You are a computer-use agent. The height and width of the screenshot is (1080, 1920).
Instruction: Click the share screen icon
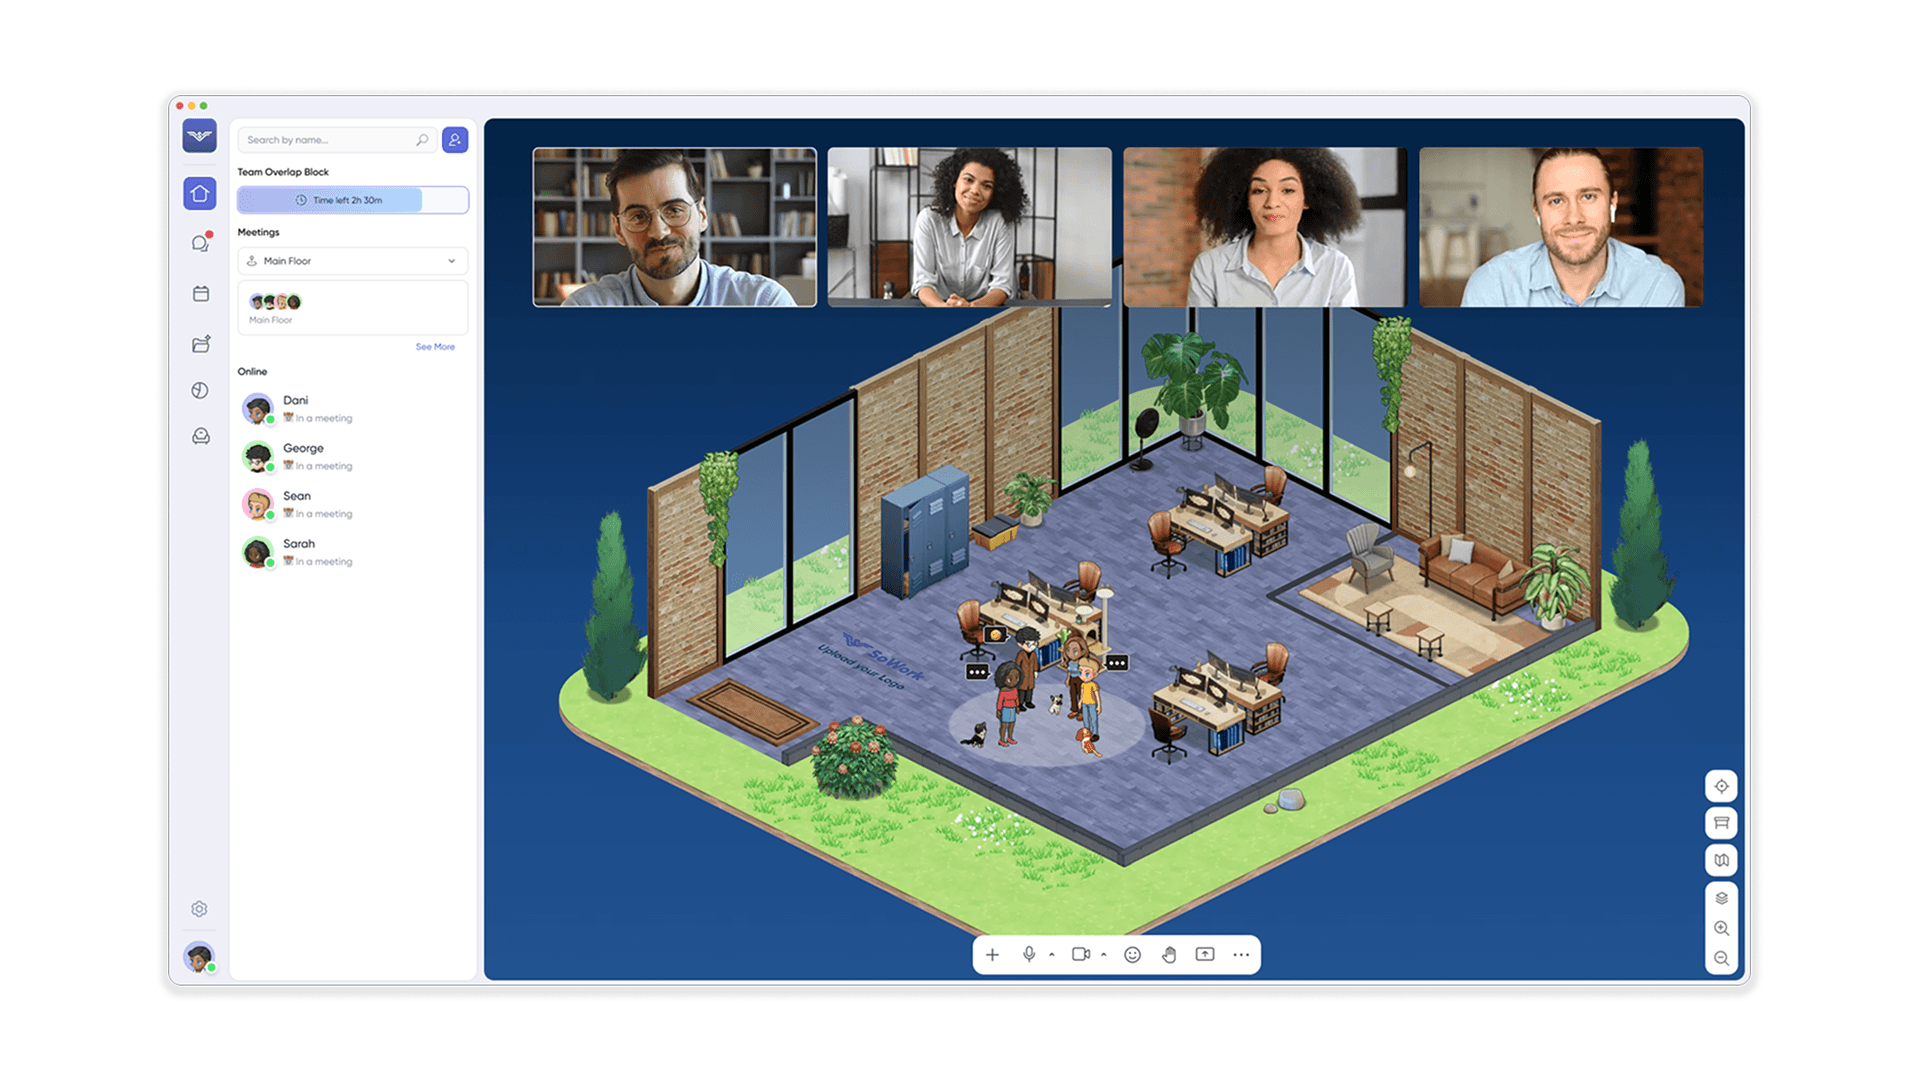pyautogui.click(x=1205, y=955)
